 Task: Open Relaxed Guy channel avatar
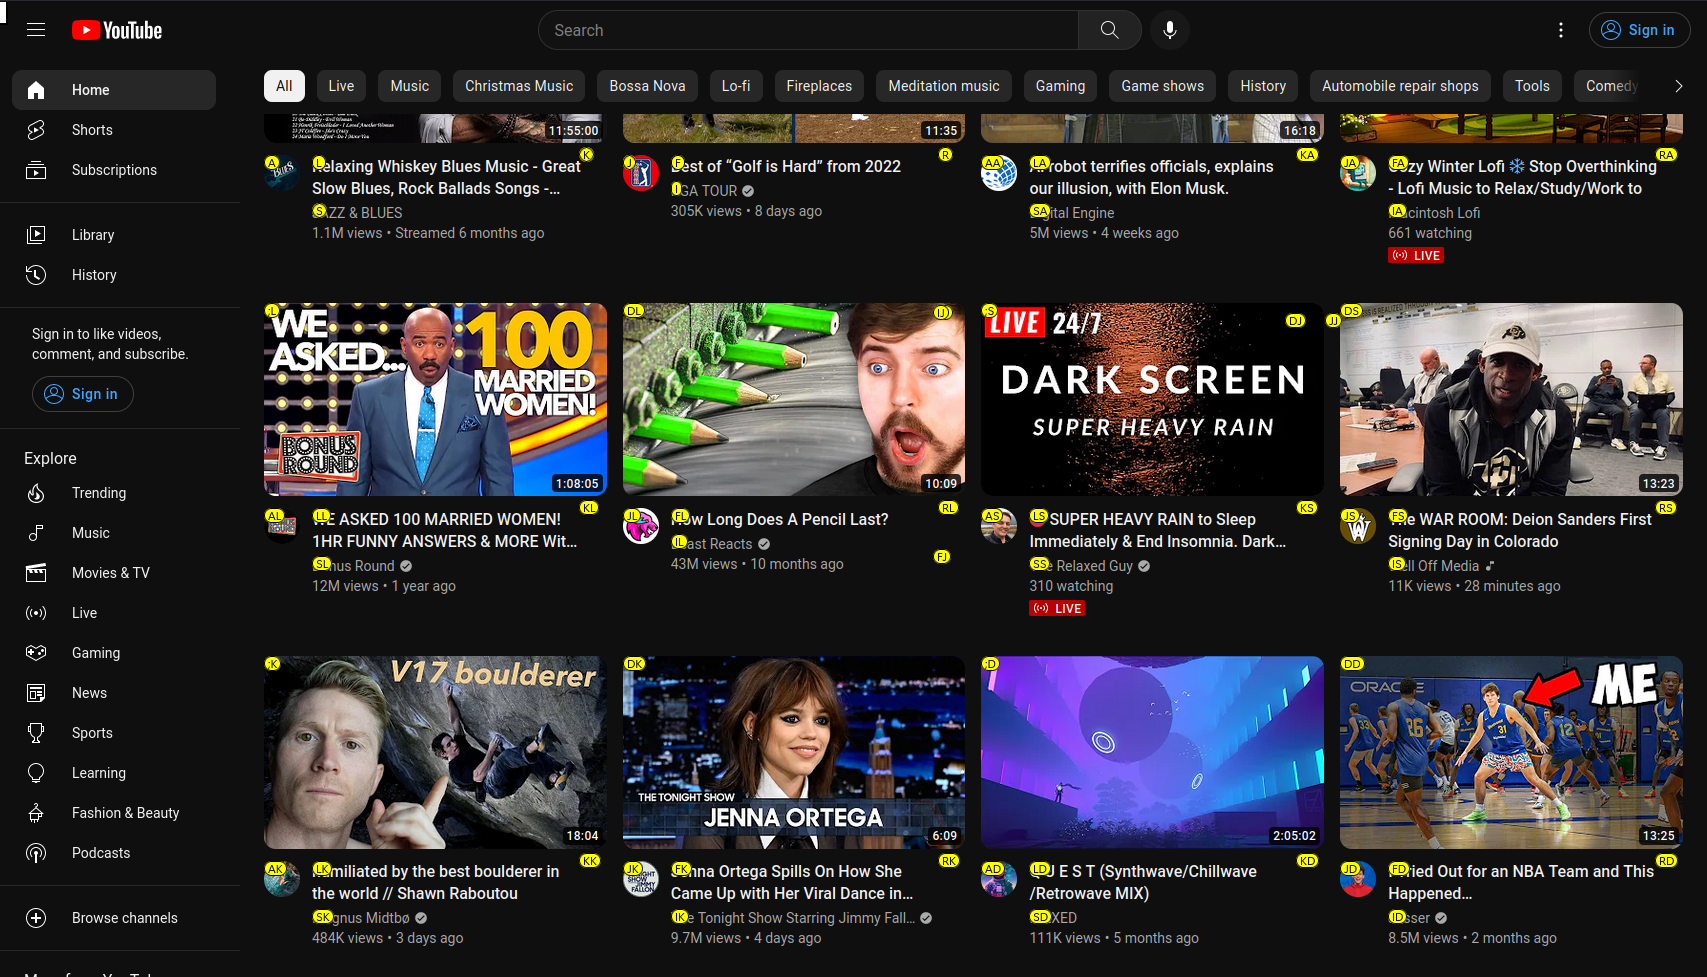pos(999,527)
